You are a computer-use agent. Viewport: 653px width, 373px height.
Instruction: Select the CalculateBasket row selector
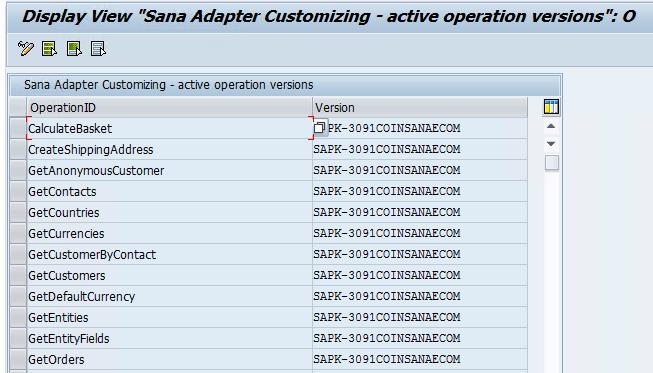[18, 128]
